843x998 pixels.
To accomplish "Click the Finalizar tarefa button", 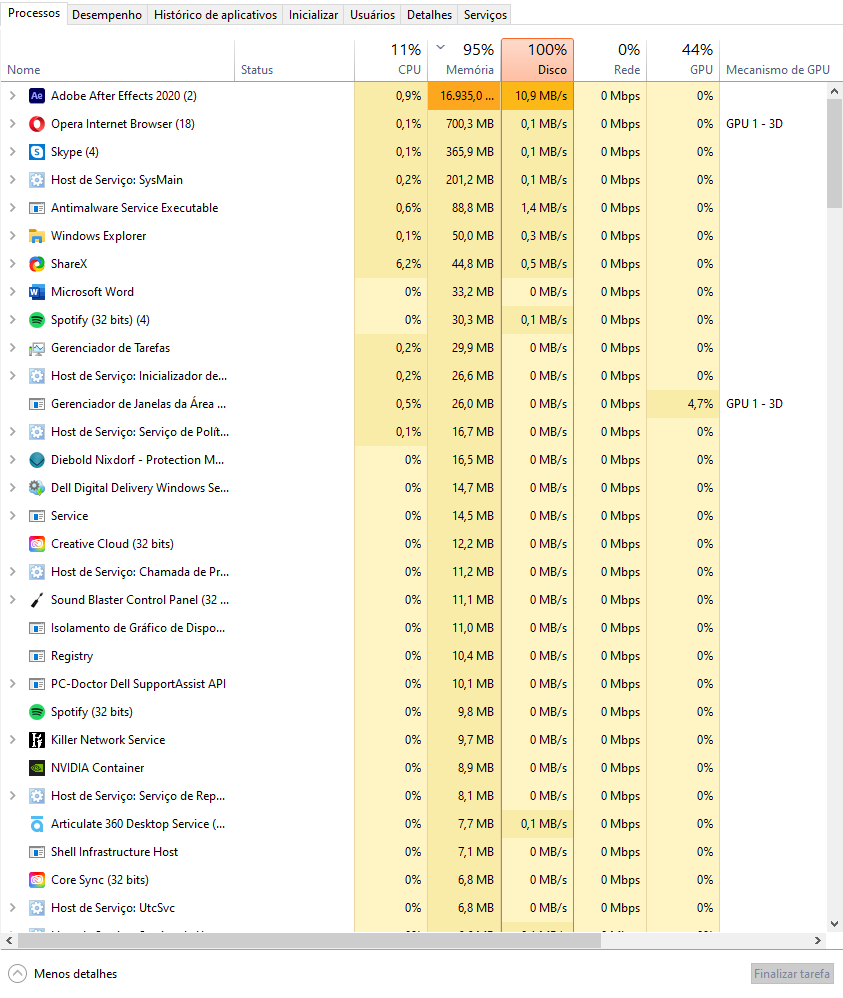I will (792, 974).
